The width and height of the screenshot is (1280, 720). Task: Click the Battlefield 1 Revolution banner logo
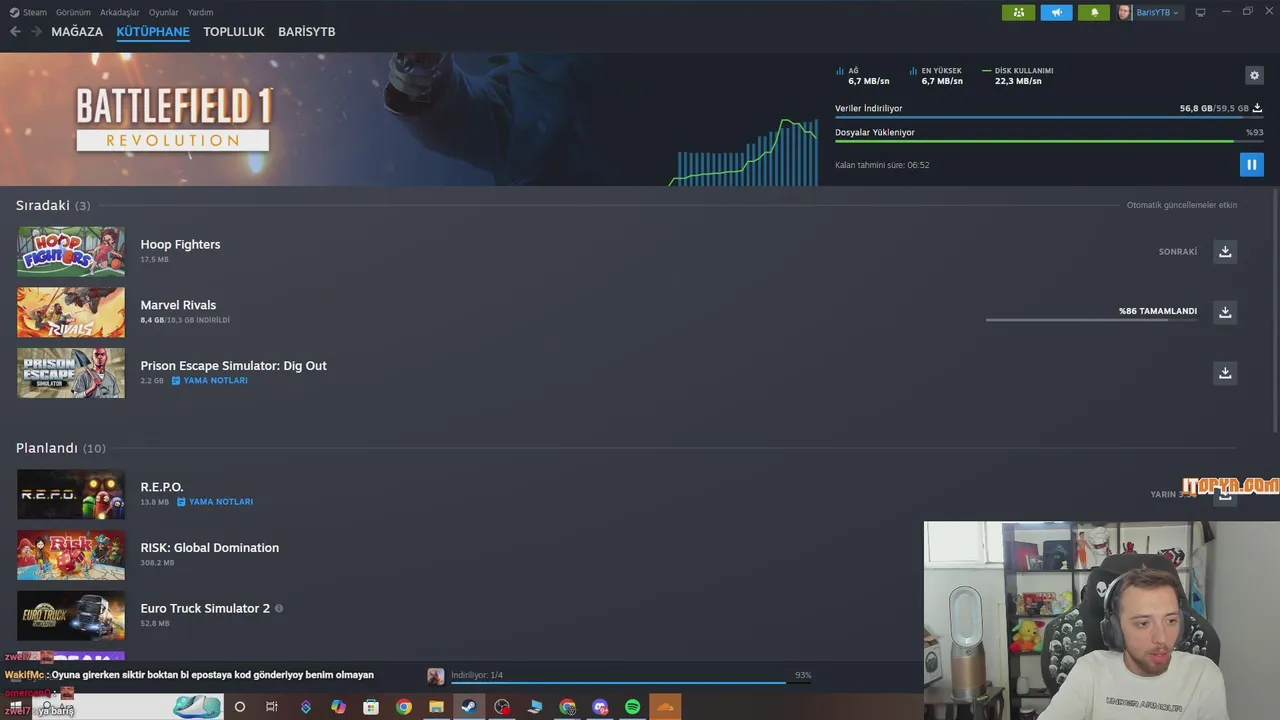click(x=173, y=119)
